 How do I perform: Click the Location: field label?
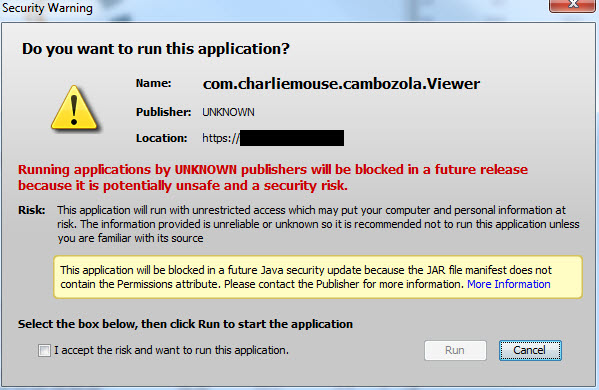(162, 138)
